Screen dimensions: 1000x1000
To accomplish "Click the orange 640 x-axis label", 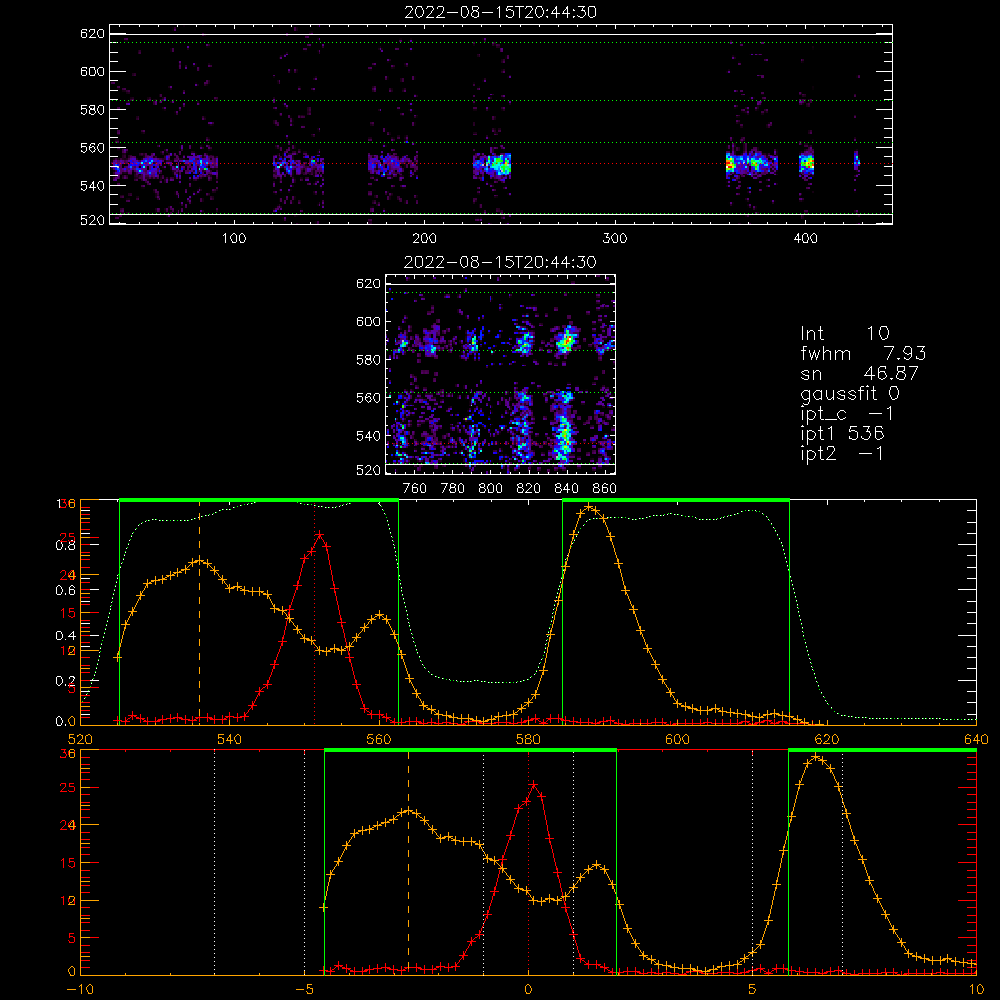I will click(x=976, y=739).
